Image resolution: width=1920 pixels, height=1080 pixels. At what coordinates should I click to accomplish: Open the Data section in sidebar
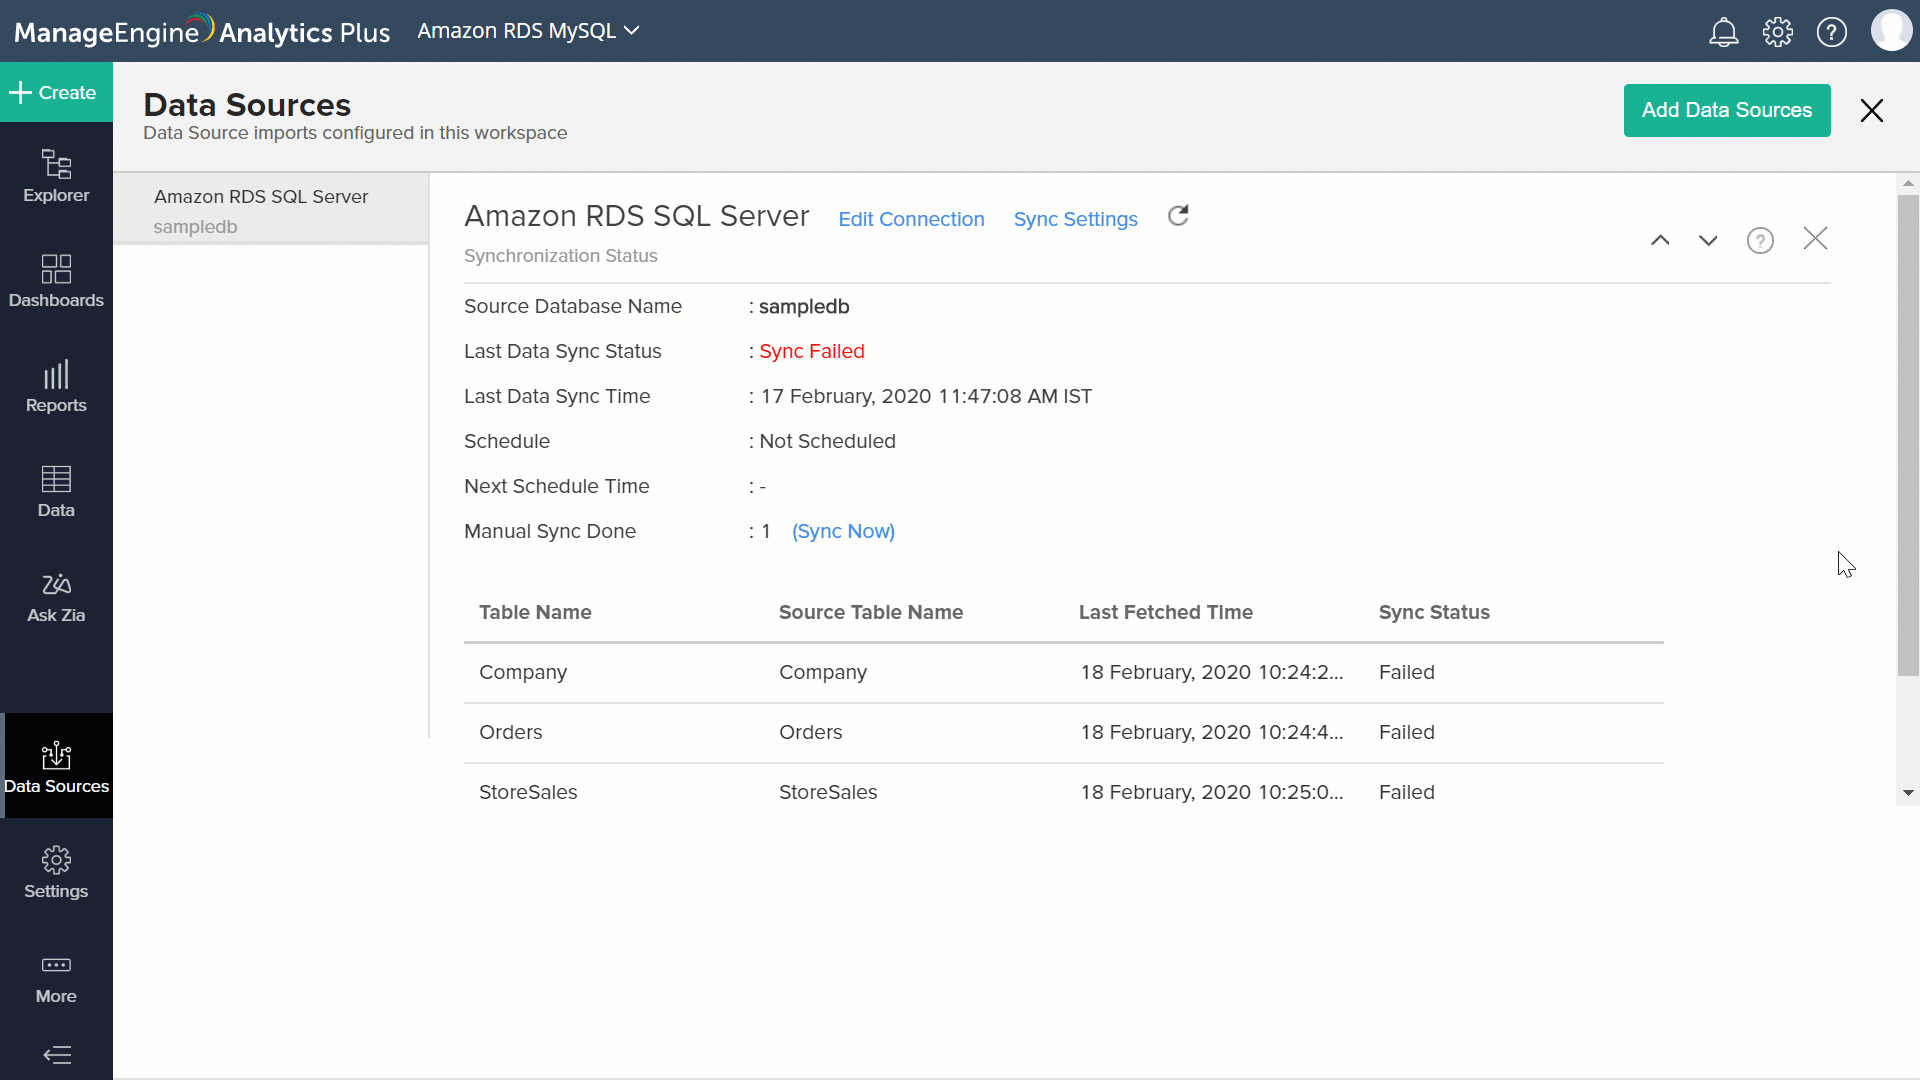[x=56, y=491]
